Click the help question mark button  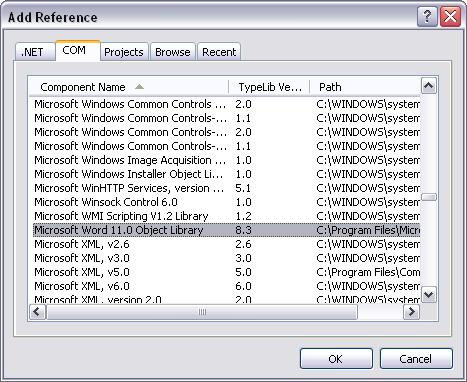(427, 17)
